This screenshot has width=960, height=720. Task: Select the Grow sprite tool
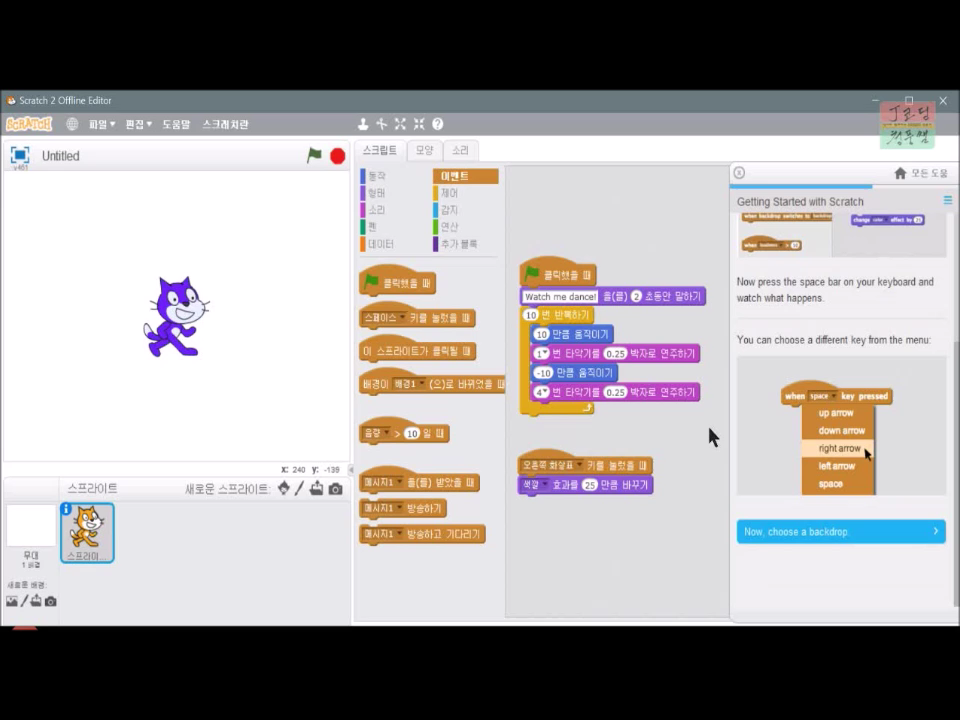pos(400,124)
